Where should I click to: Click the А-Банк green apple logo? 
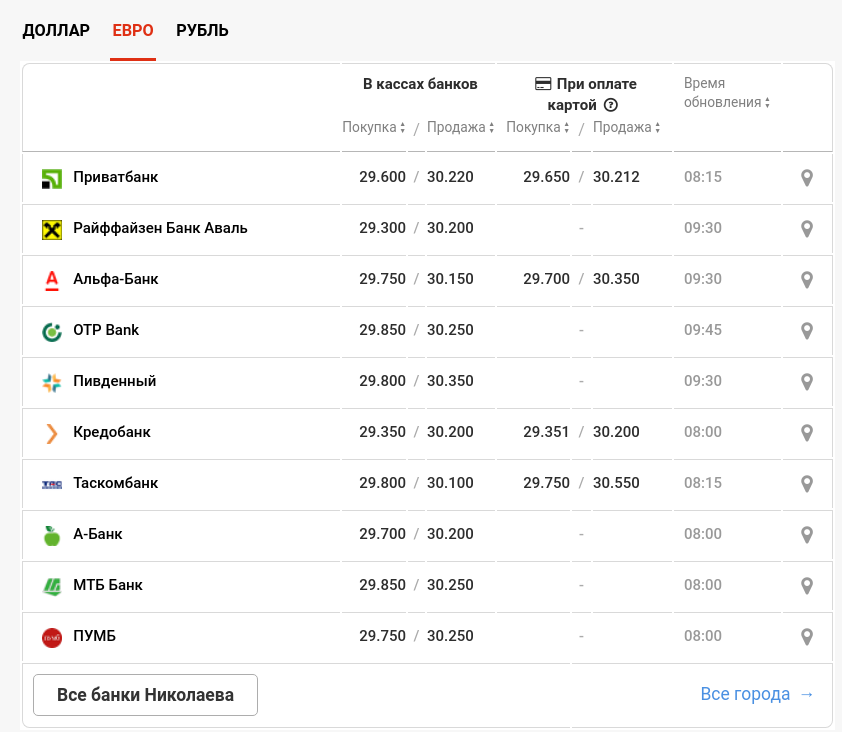point(52,535)
